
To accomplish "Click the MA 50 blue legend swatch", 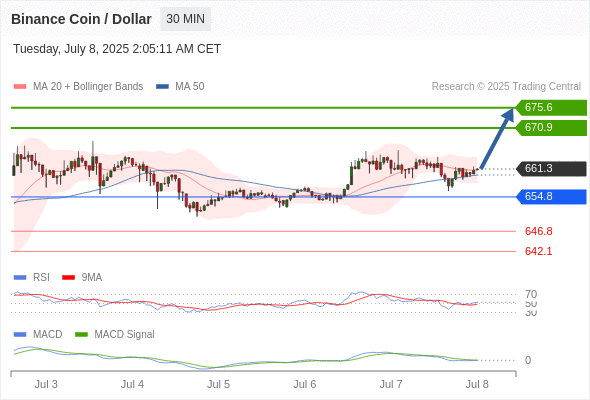I will tap(163, 87).
